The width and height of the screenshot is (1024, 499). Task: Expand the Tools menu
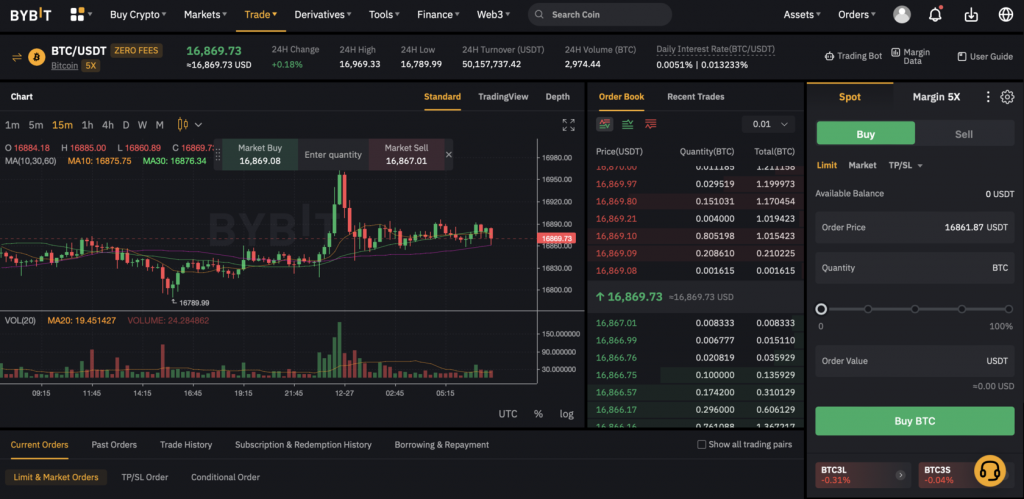(x=385, y=14)
